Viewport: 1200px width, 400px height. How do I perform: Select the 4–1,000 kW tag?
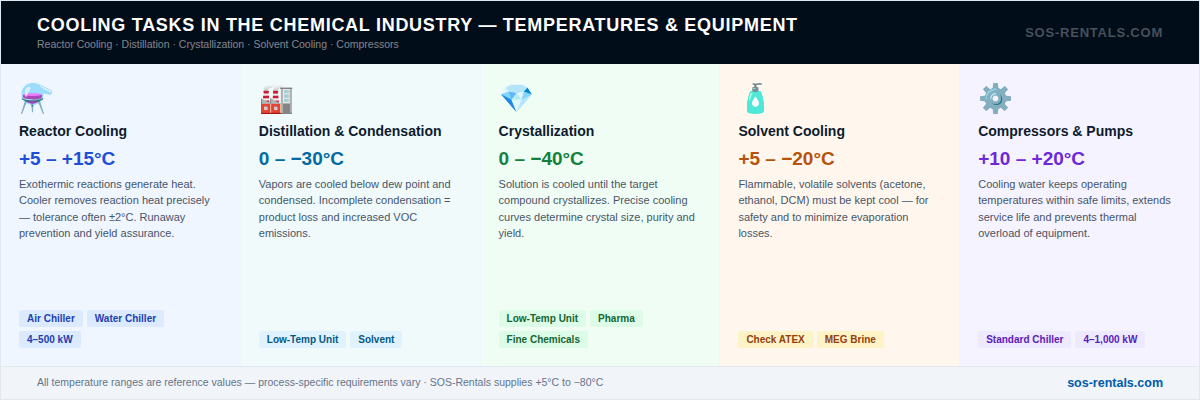tap(1110, 339)
